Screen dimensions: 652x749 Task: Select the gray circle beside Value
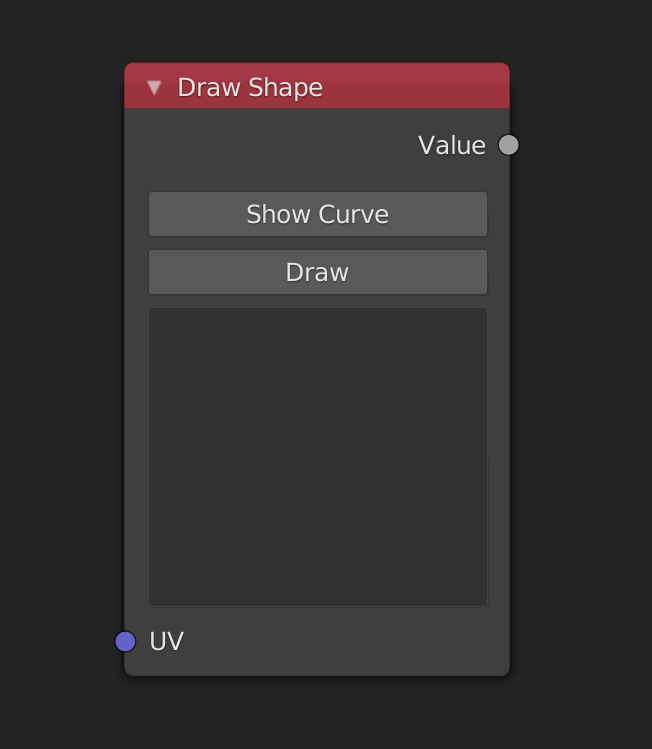[508, 145]
